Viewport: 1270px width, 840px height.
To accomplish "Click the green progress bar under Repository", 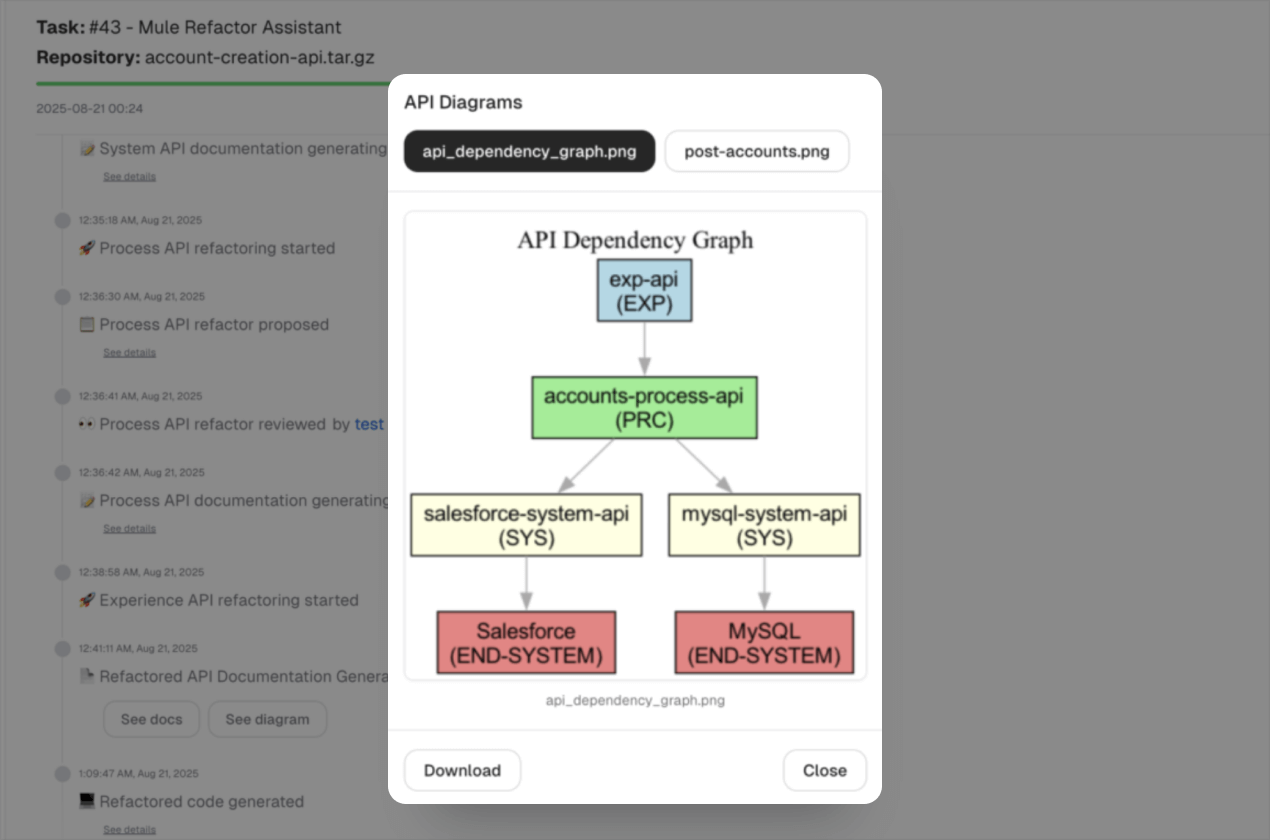I will pos(212,83).
